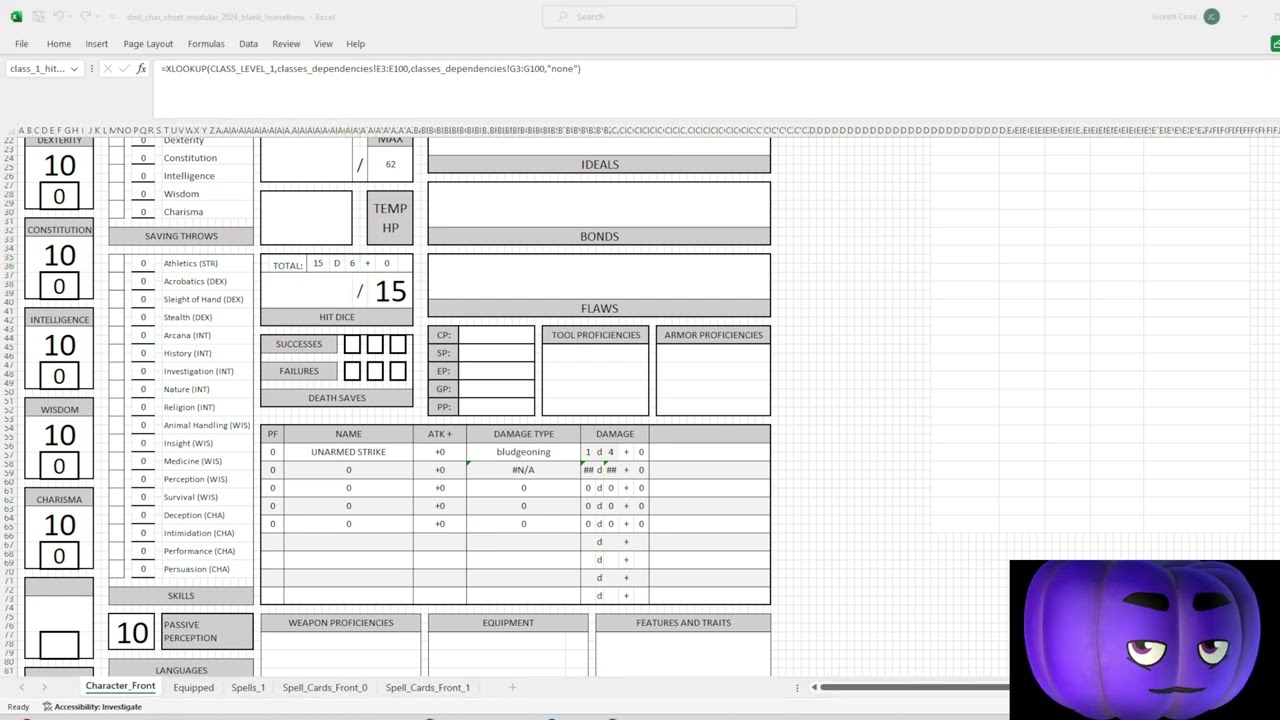Tick the third Failures death save box
The image size is (1280, 720).
click(x=398, y=371)
